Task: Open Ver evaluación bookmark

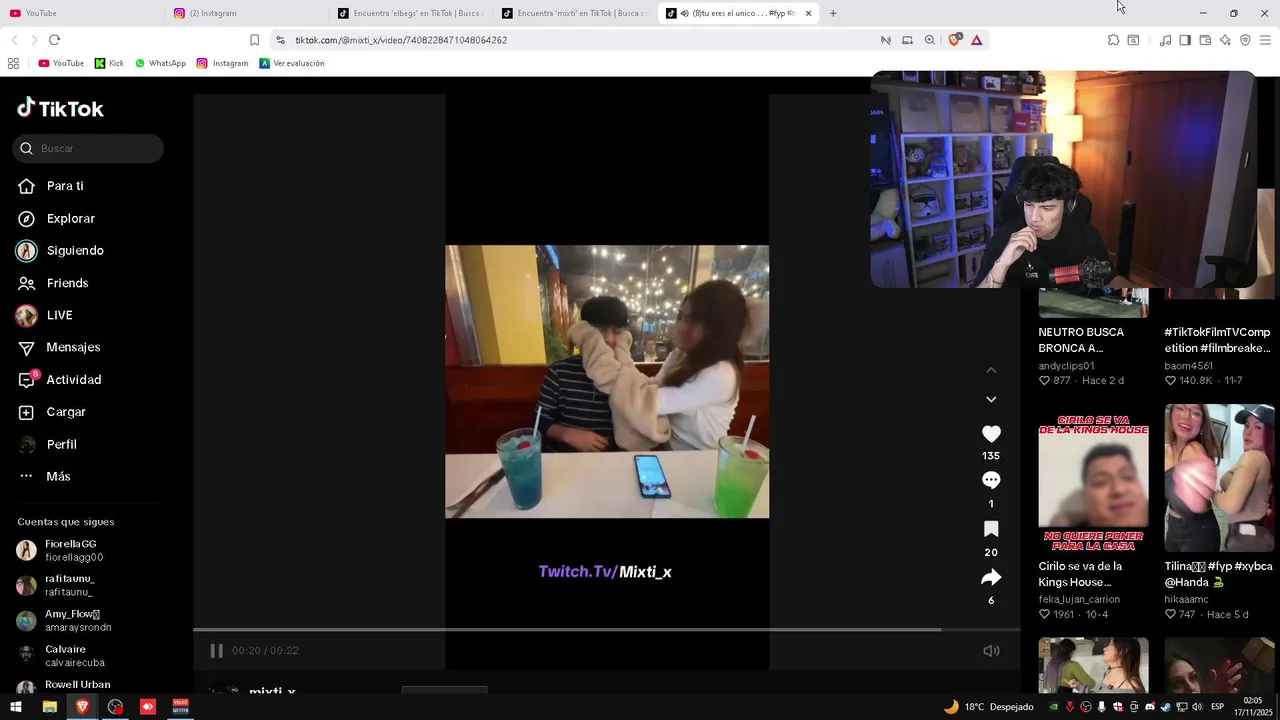Action: pos(291,63)
